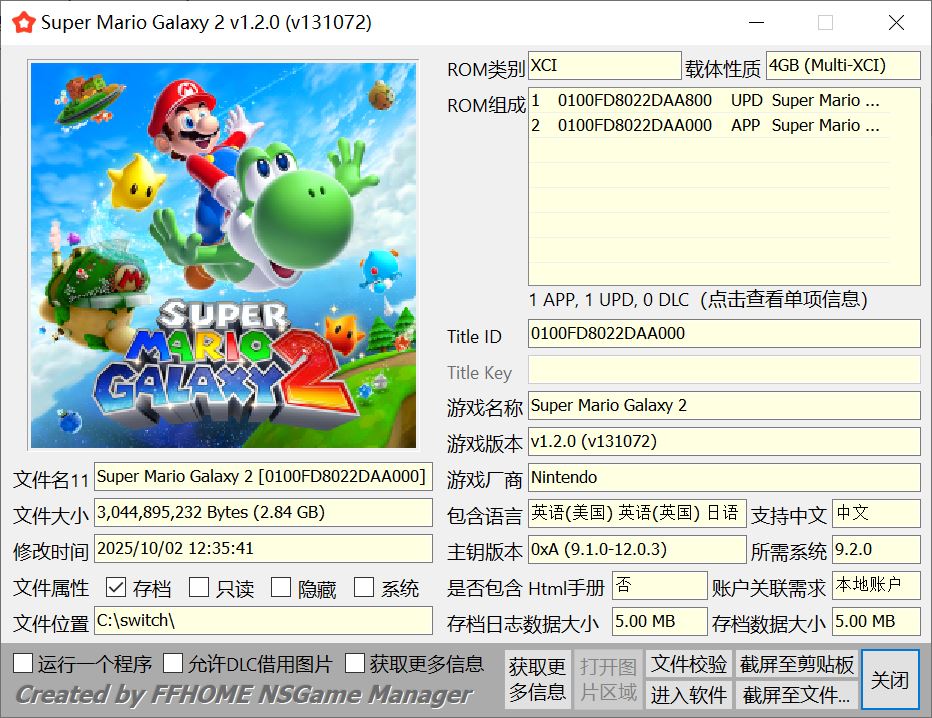Image resolution: width=932 pixels, height=718 pixels.
Task: Select the UPD row in ROM组成 list
Action: (709, 100)
